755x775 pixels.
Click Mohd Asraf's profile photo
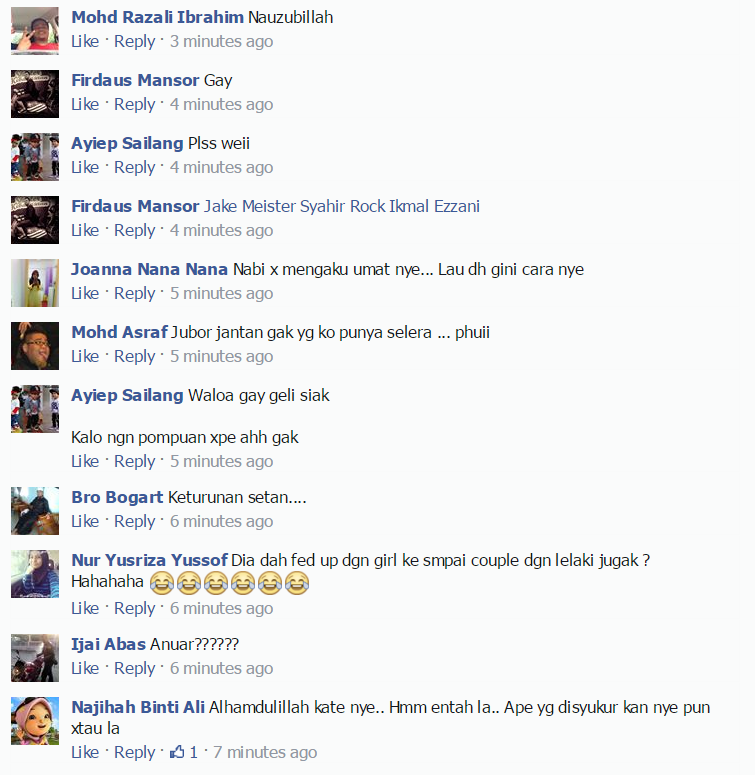coord(35,346)
